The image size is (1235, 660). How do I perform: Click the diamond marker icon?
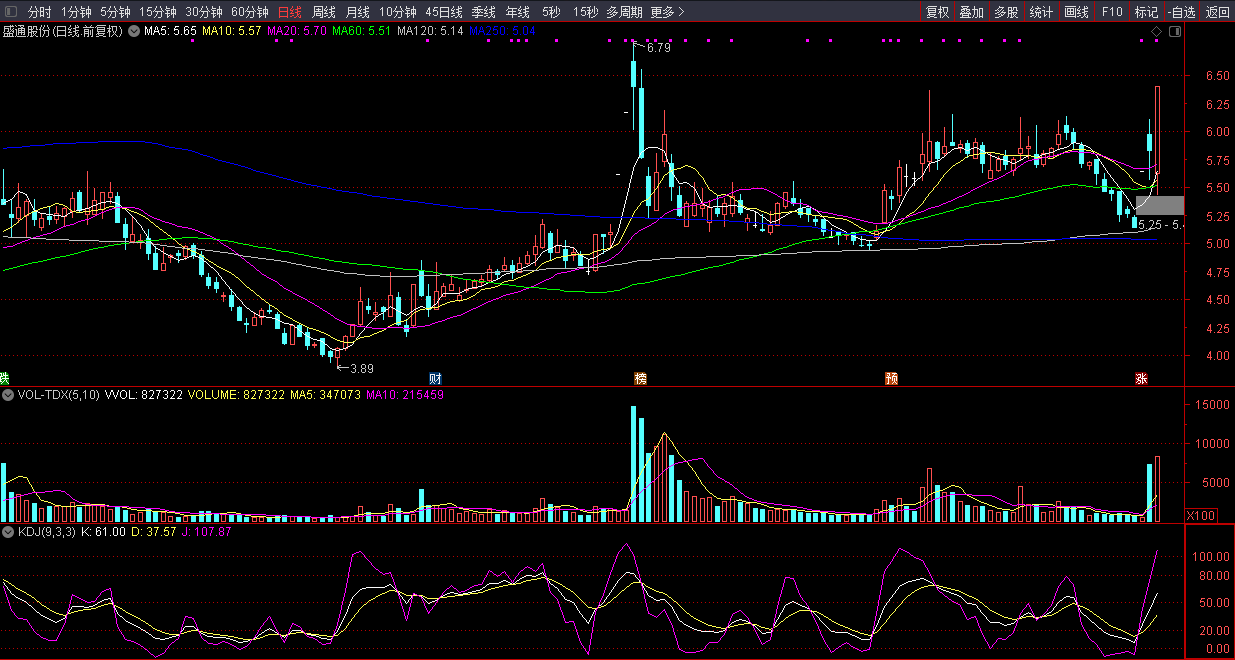(1156, 32)
